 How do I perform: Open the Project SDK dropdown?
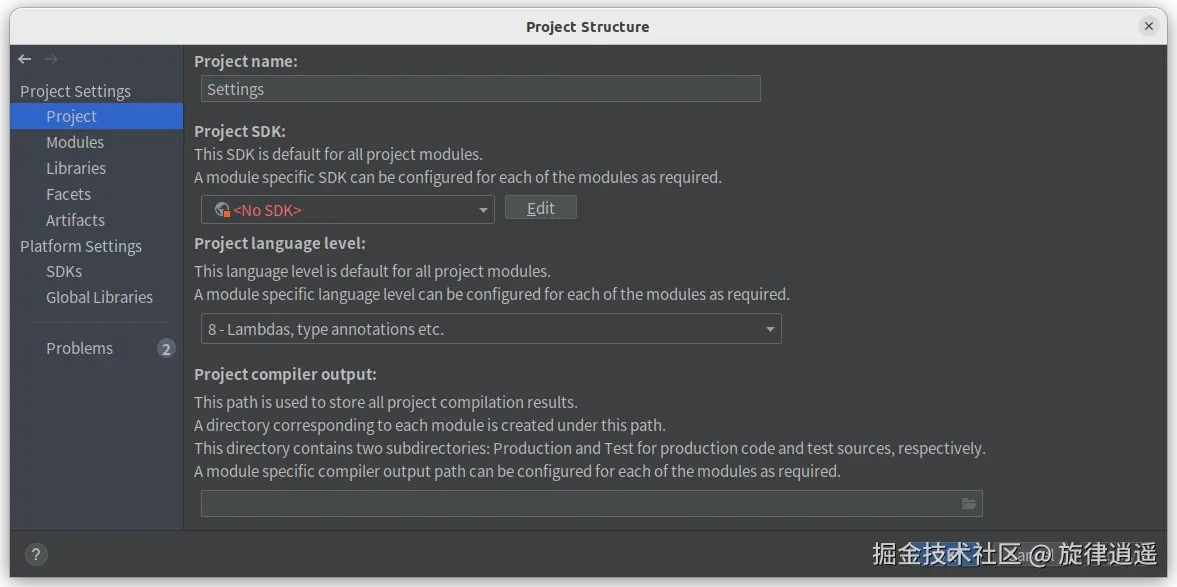tap(346, 210)
